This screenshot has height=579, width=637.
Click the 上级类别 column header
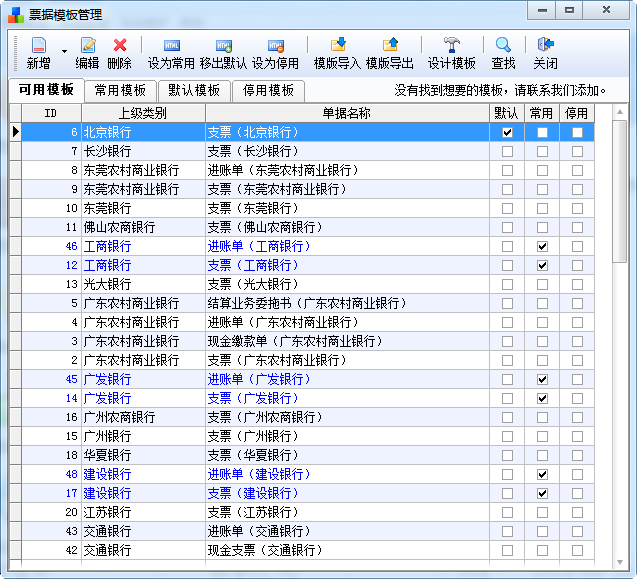(x=143, y=113)
